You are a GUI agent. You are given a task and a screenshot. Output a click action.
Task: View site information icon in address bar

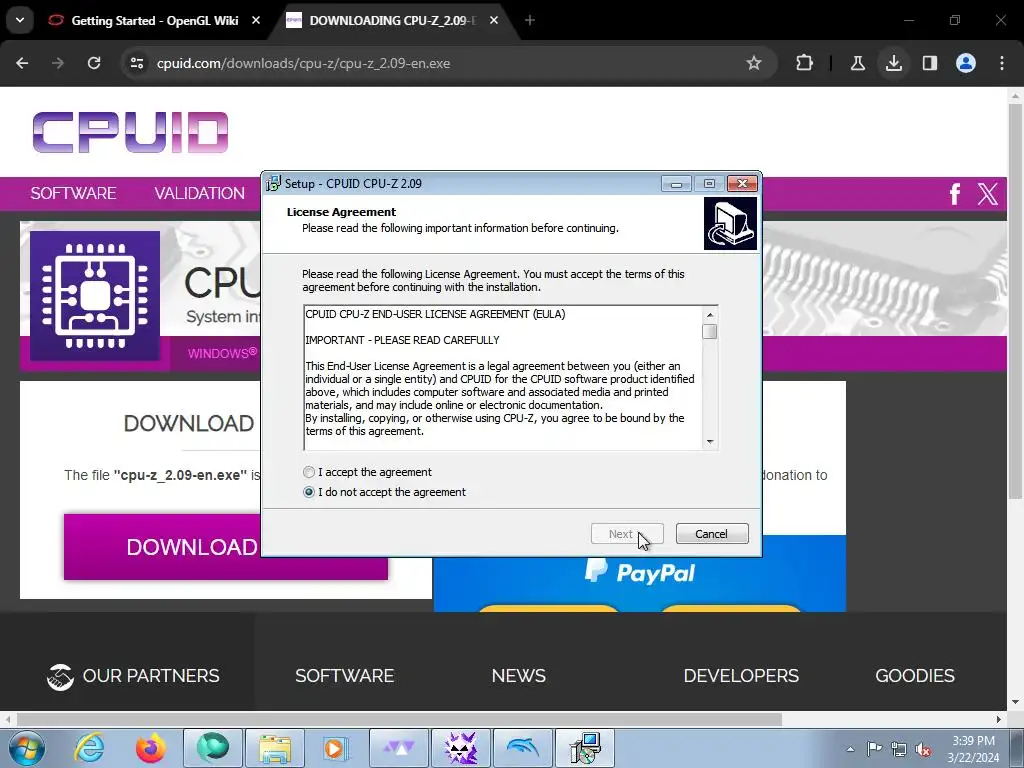point(137,63)
